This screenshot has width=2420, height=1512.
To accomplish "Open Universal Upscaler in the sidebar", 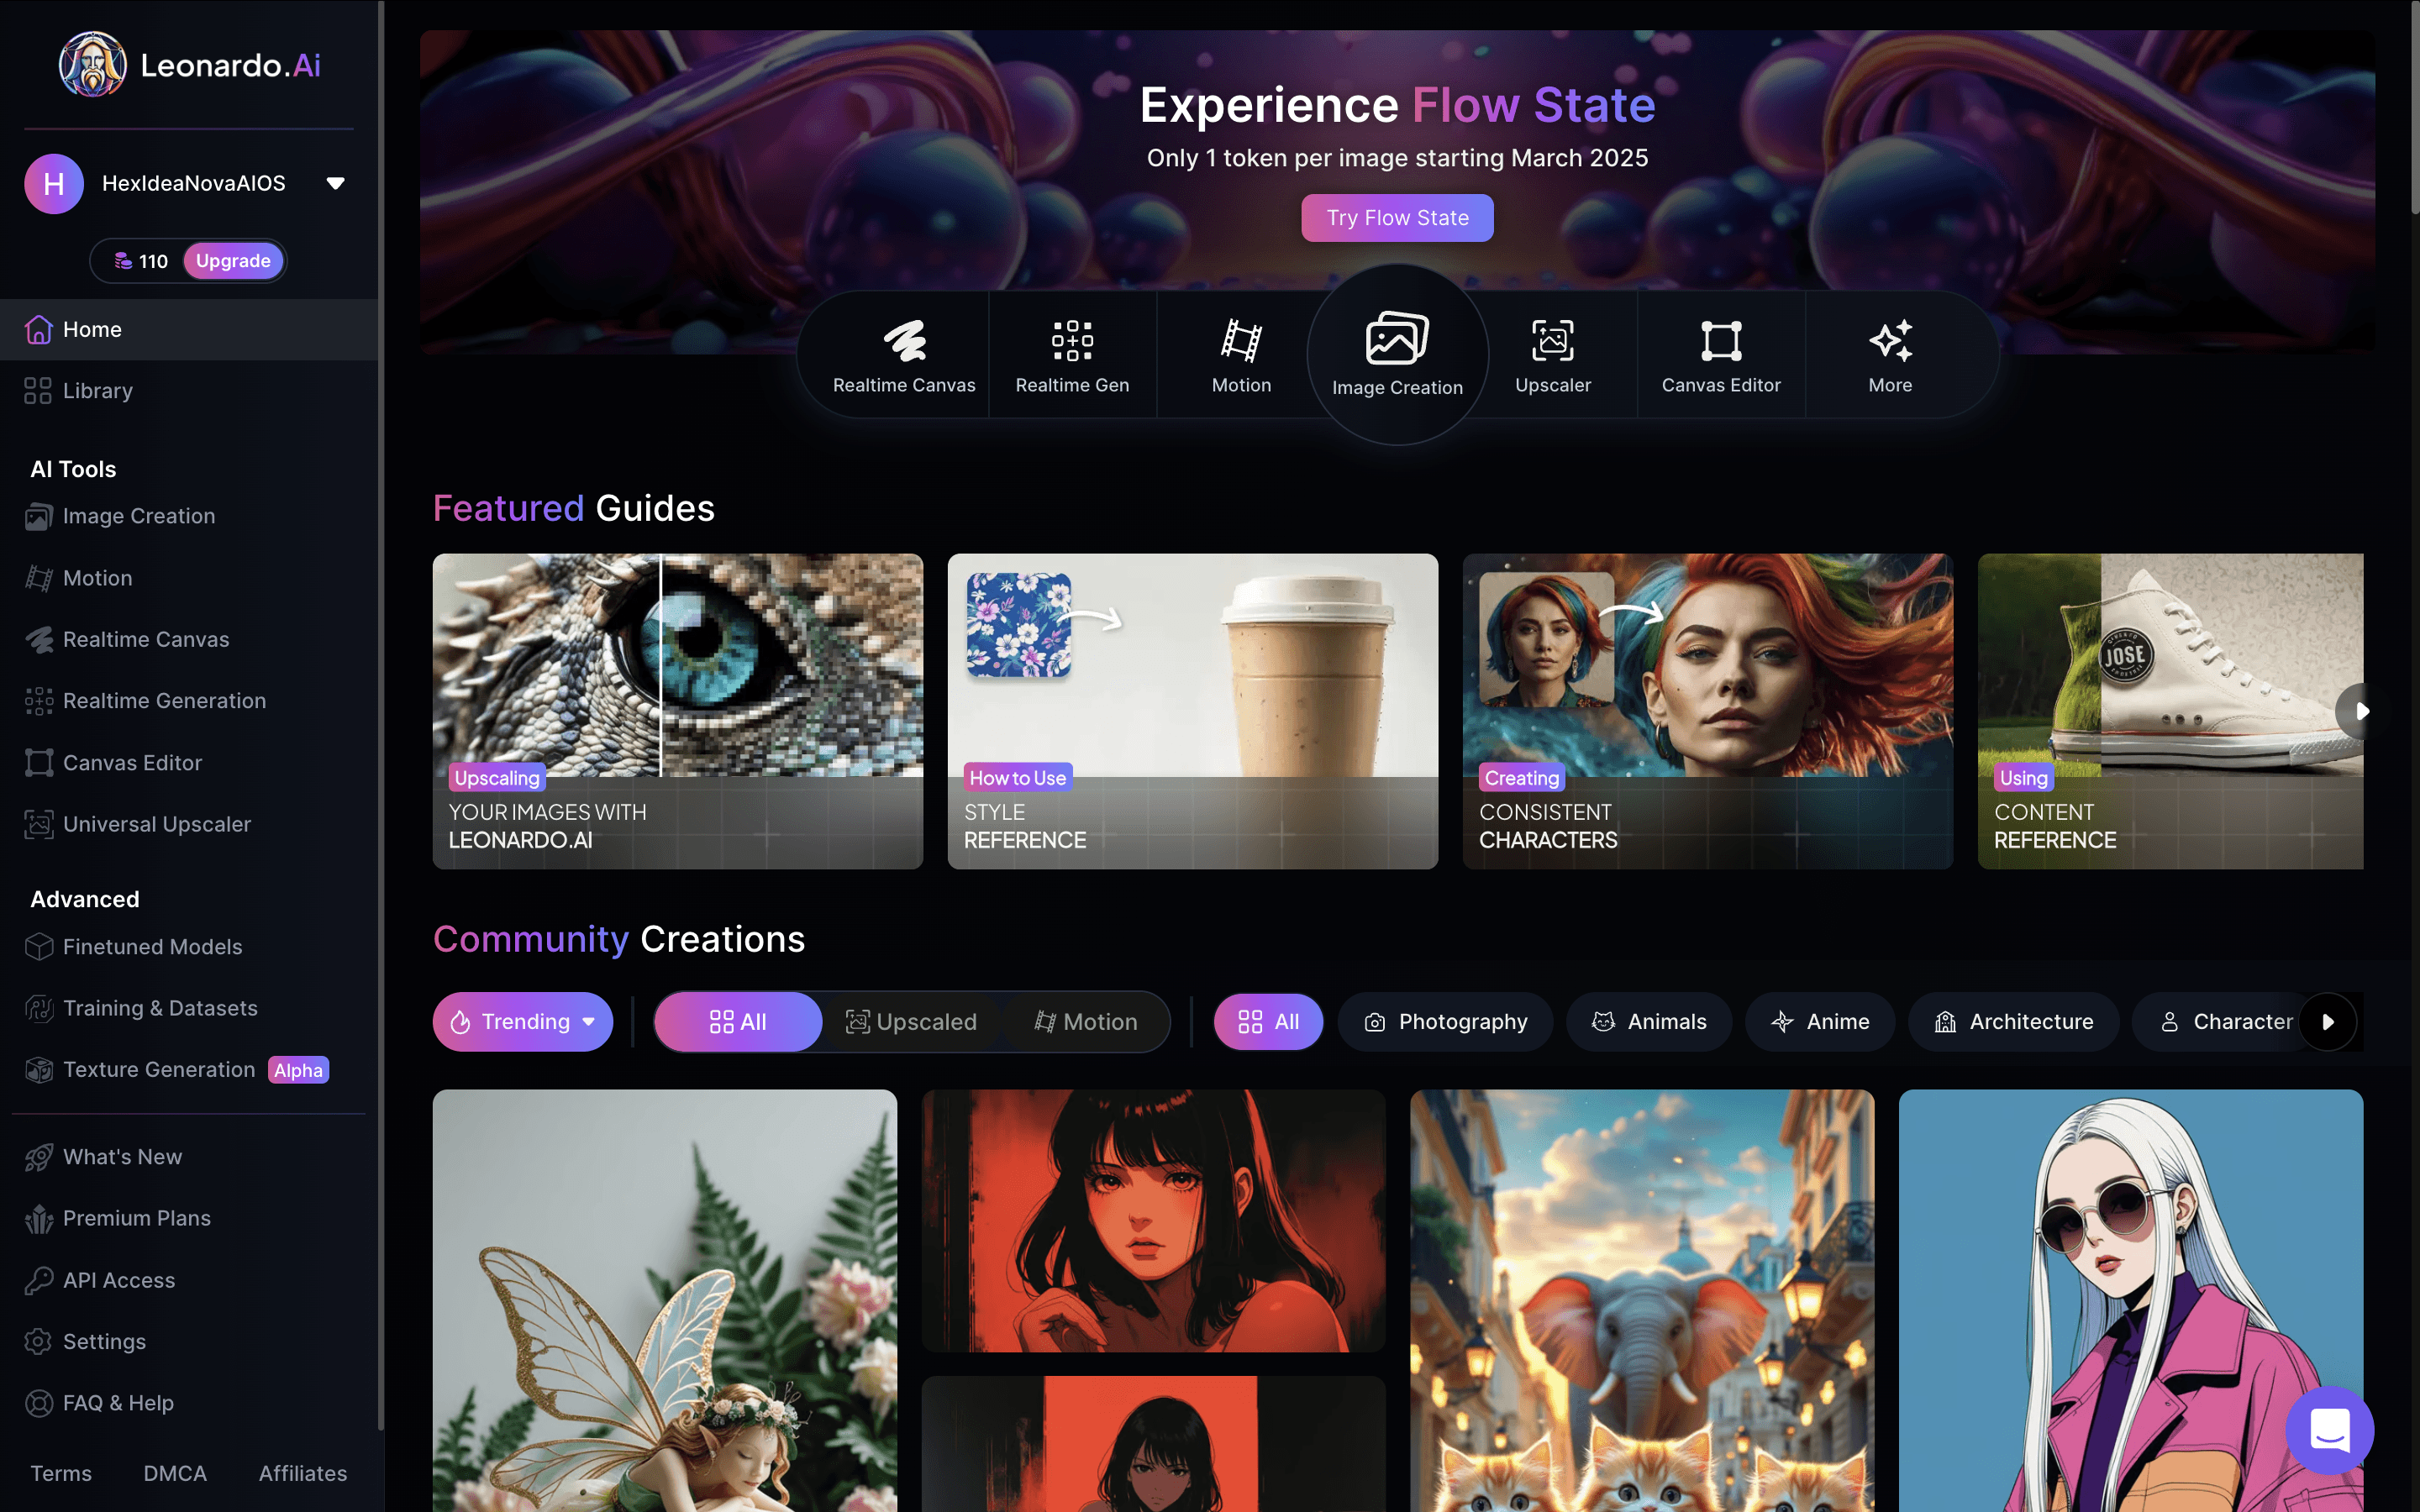I will tap(189, 824).
